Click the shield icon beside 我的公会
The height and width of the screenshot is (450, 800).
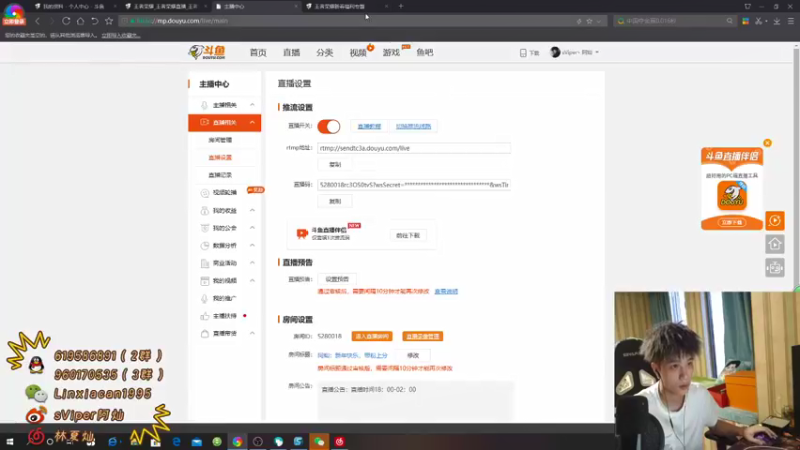(x=205, y=228)
